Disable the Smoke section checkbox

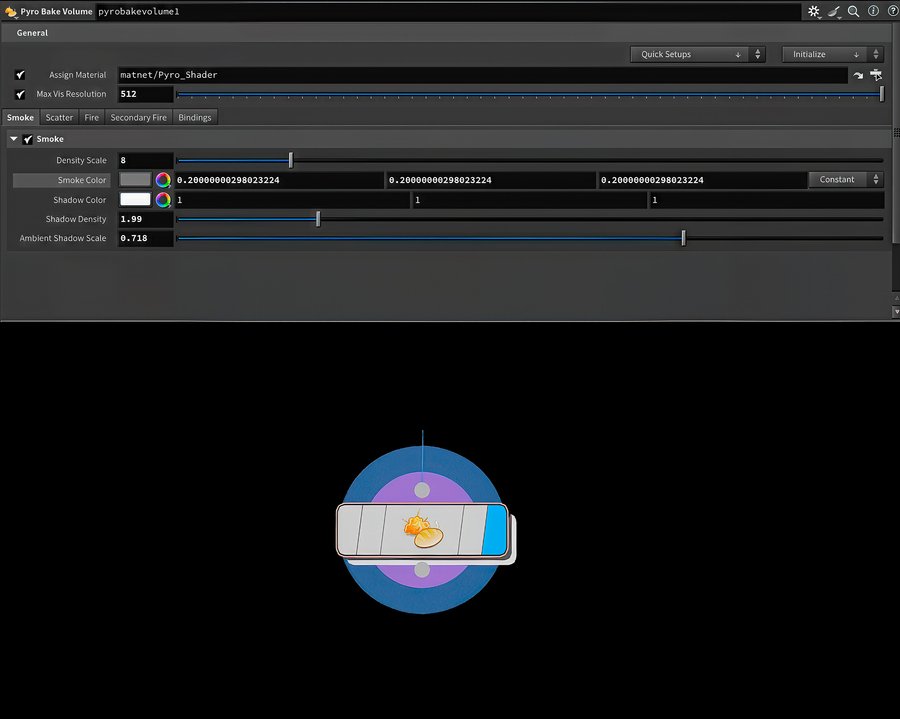(28, 139)
